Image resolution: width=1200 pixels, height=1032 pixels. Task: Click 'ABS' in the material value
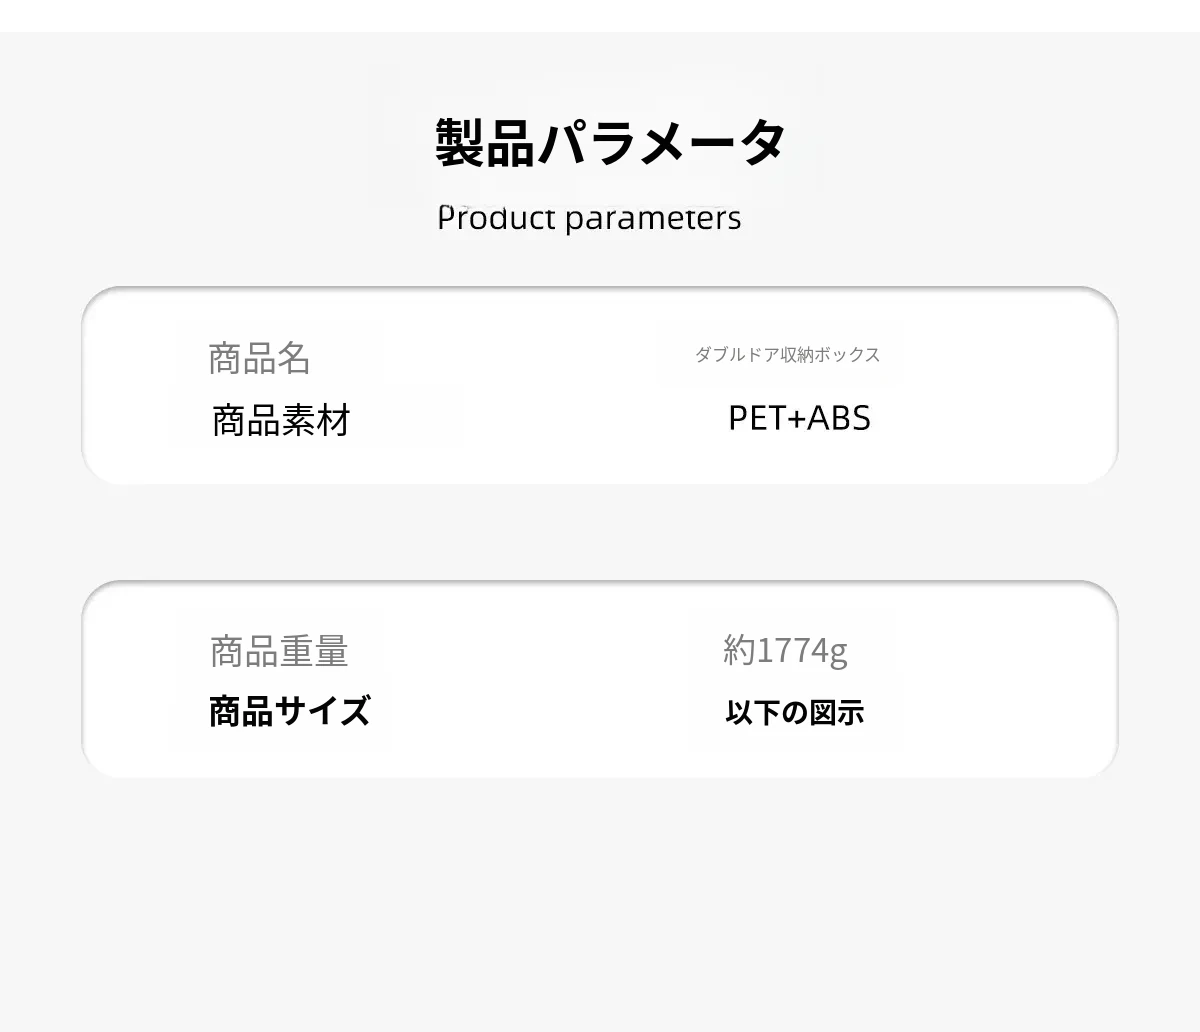pos(839,418)
